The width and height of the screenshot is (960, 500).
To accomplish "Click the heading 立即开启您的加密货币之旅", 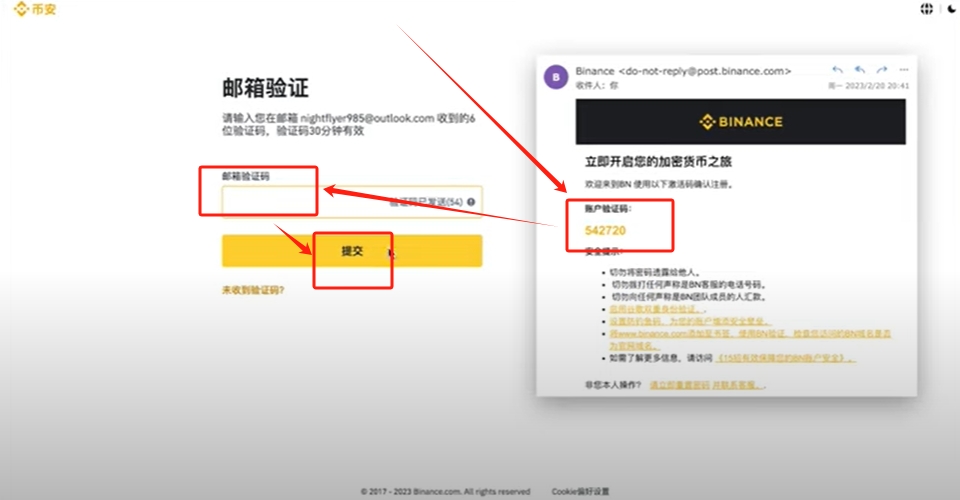I will tap(658, 162).
